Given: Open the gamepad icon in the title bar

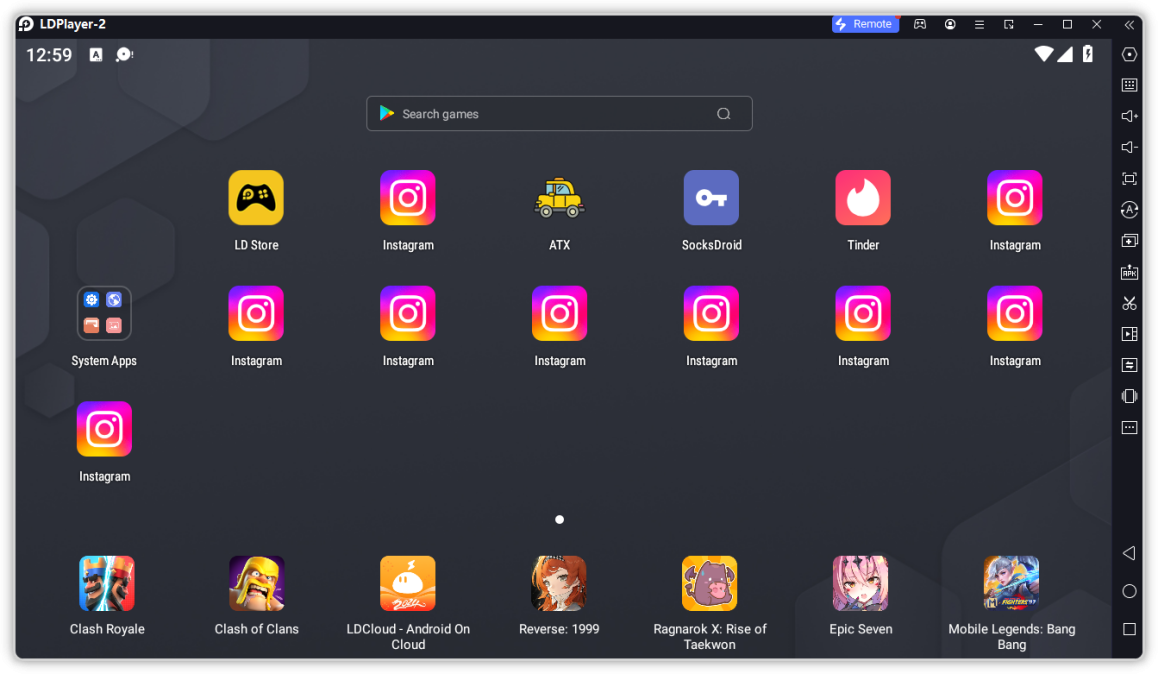Looking at the screenshot, I should coord(919,24).
